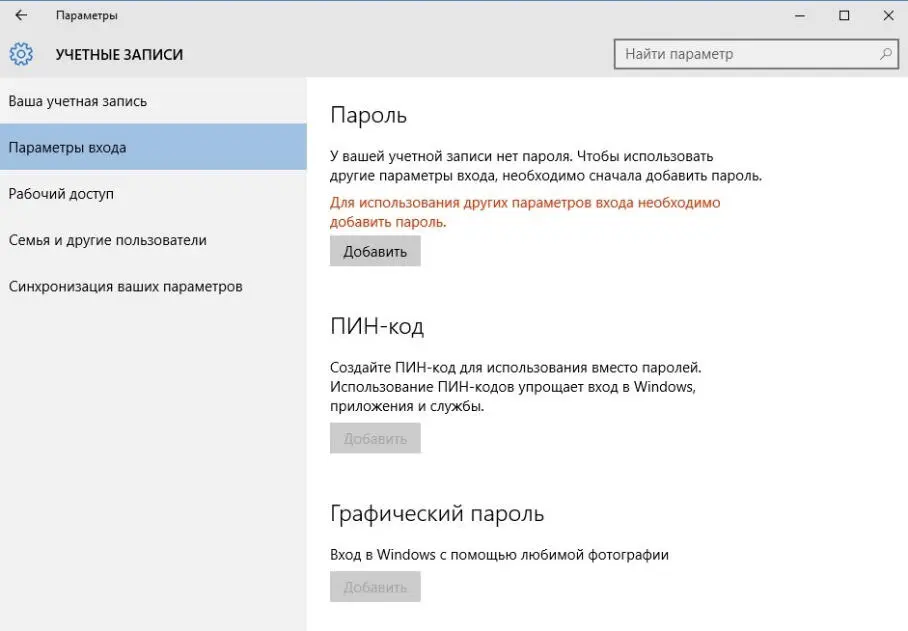Screen dimensions: 908x631
Task: Select 'Параметры входа' in the sidebar
Action: click(x=67, y=147)
